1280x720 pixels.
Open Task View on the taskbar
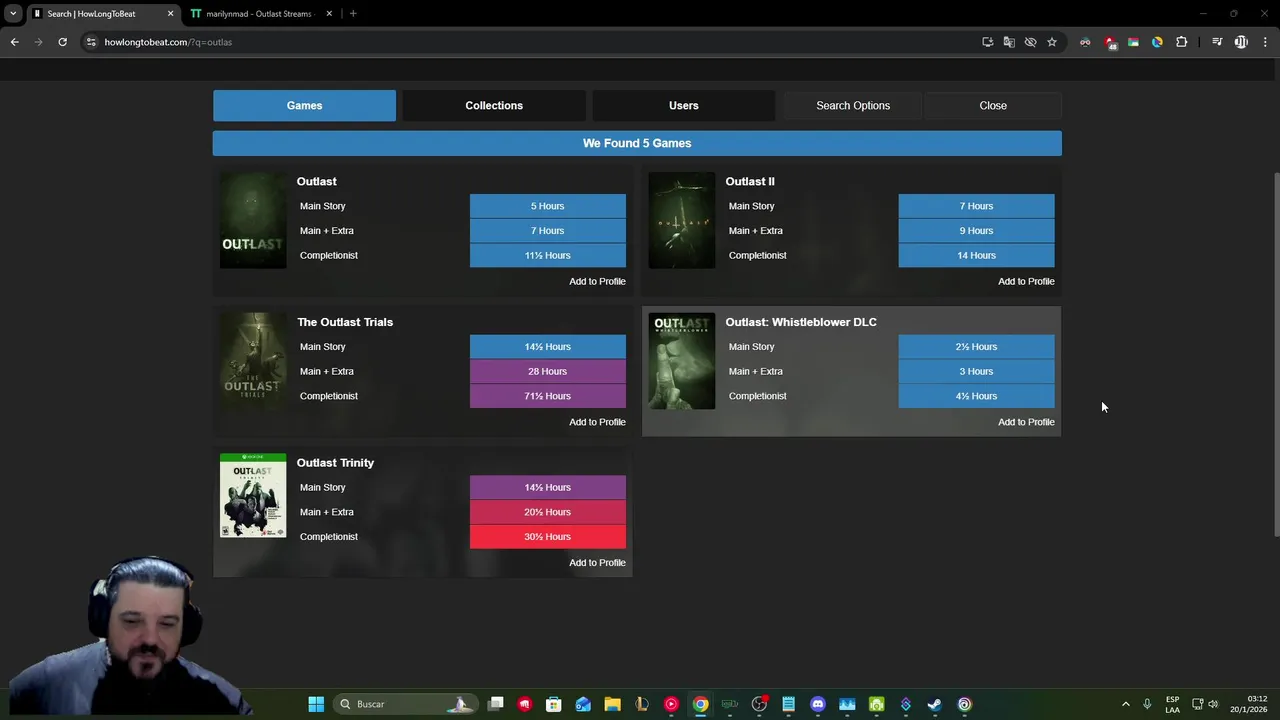[495, 704]
